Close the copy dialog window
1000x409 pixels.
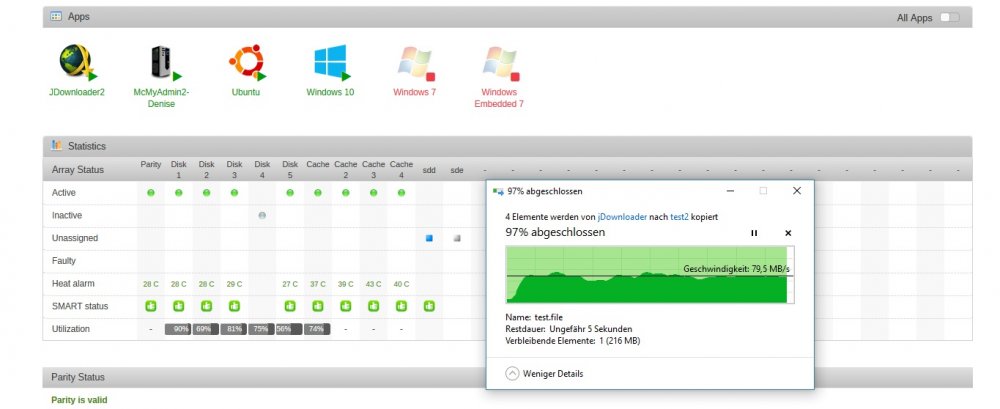(797, 191)
